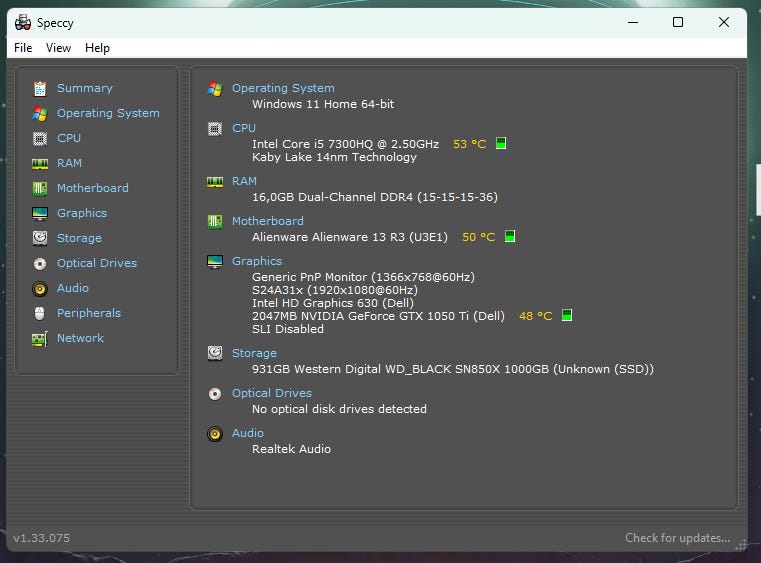Select Operating System in the sidebar
The height and width of the screenshot is (563, 761).
108,113
